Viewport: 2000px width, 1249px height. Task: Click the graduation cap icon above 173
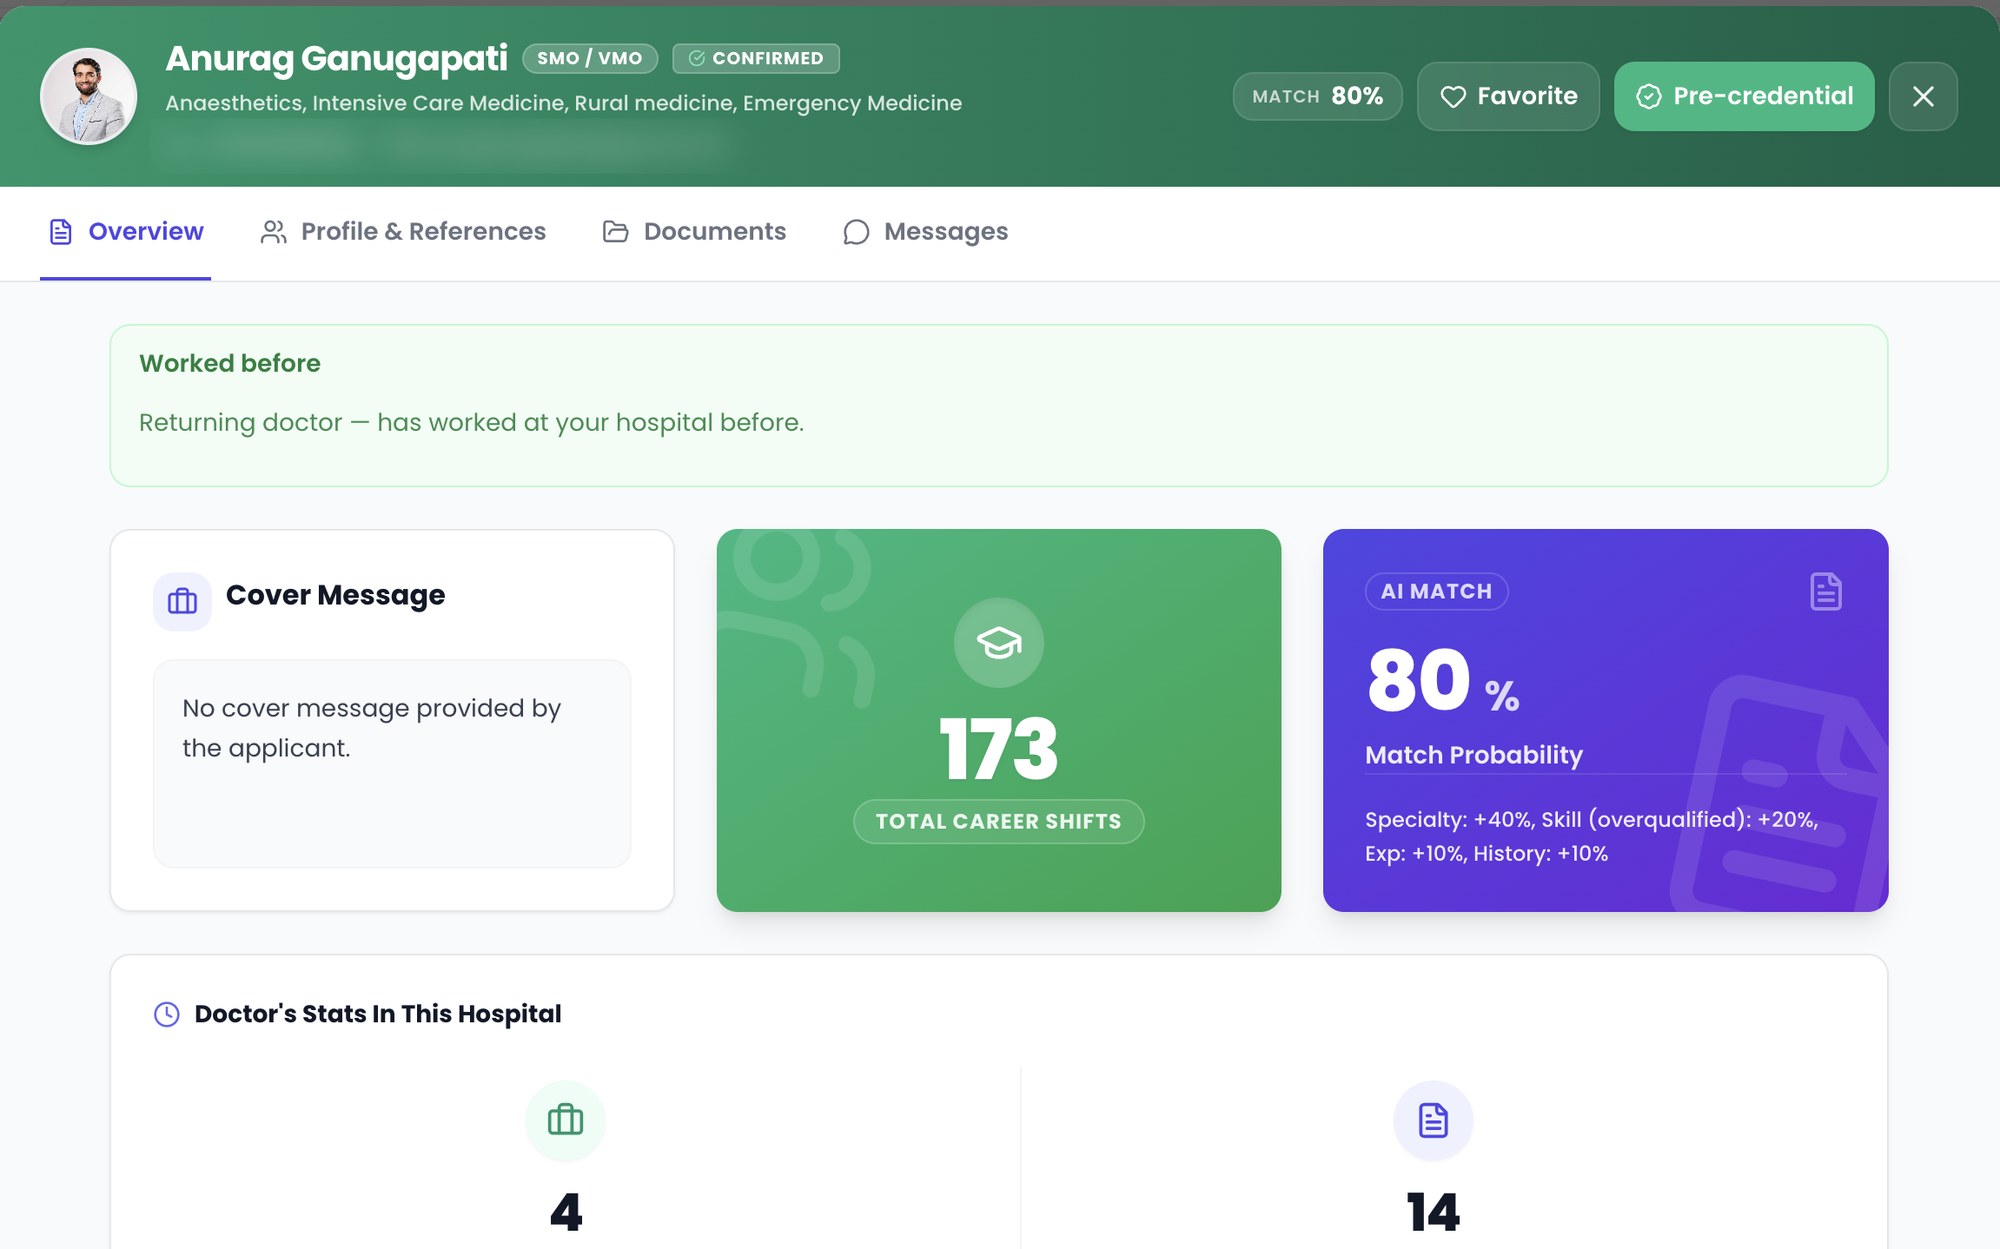click(998, 643)
